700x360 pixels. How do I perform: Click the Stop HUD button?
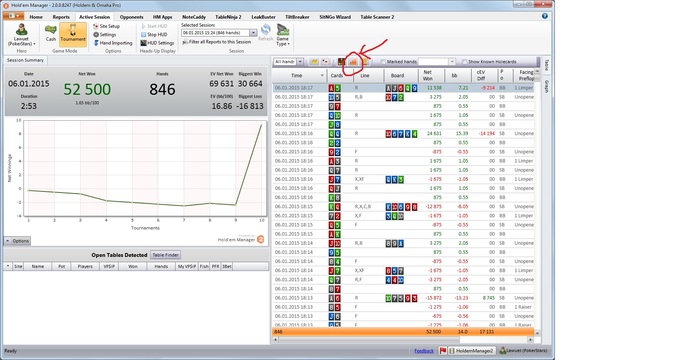[x=154, y=34]
